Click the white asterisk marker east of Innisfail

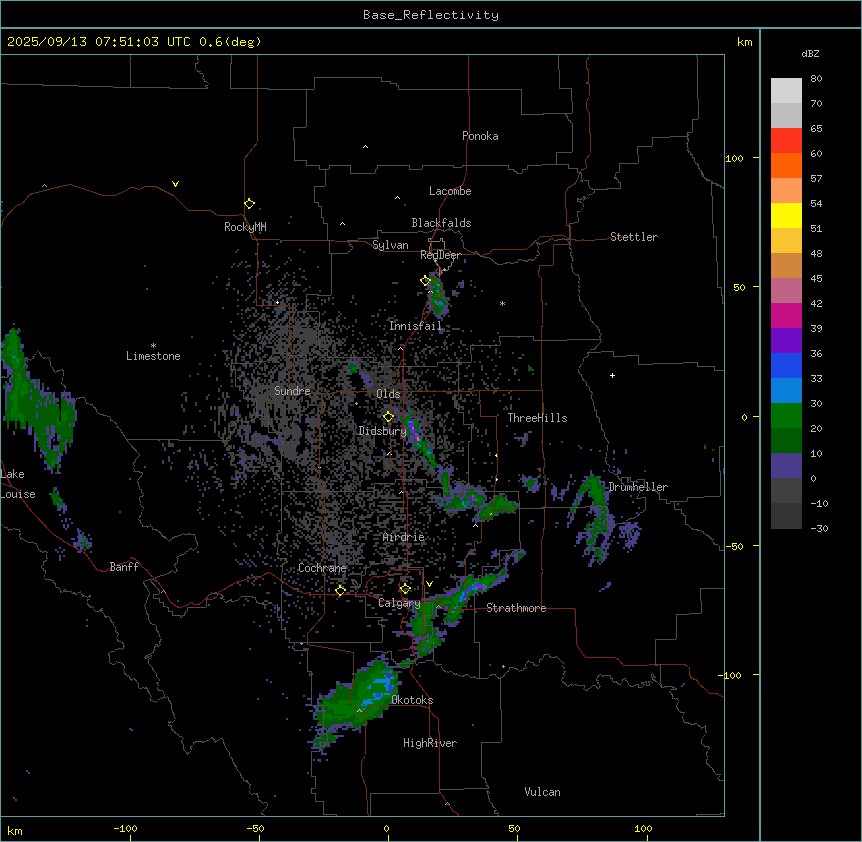pos(502,304)
